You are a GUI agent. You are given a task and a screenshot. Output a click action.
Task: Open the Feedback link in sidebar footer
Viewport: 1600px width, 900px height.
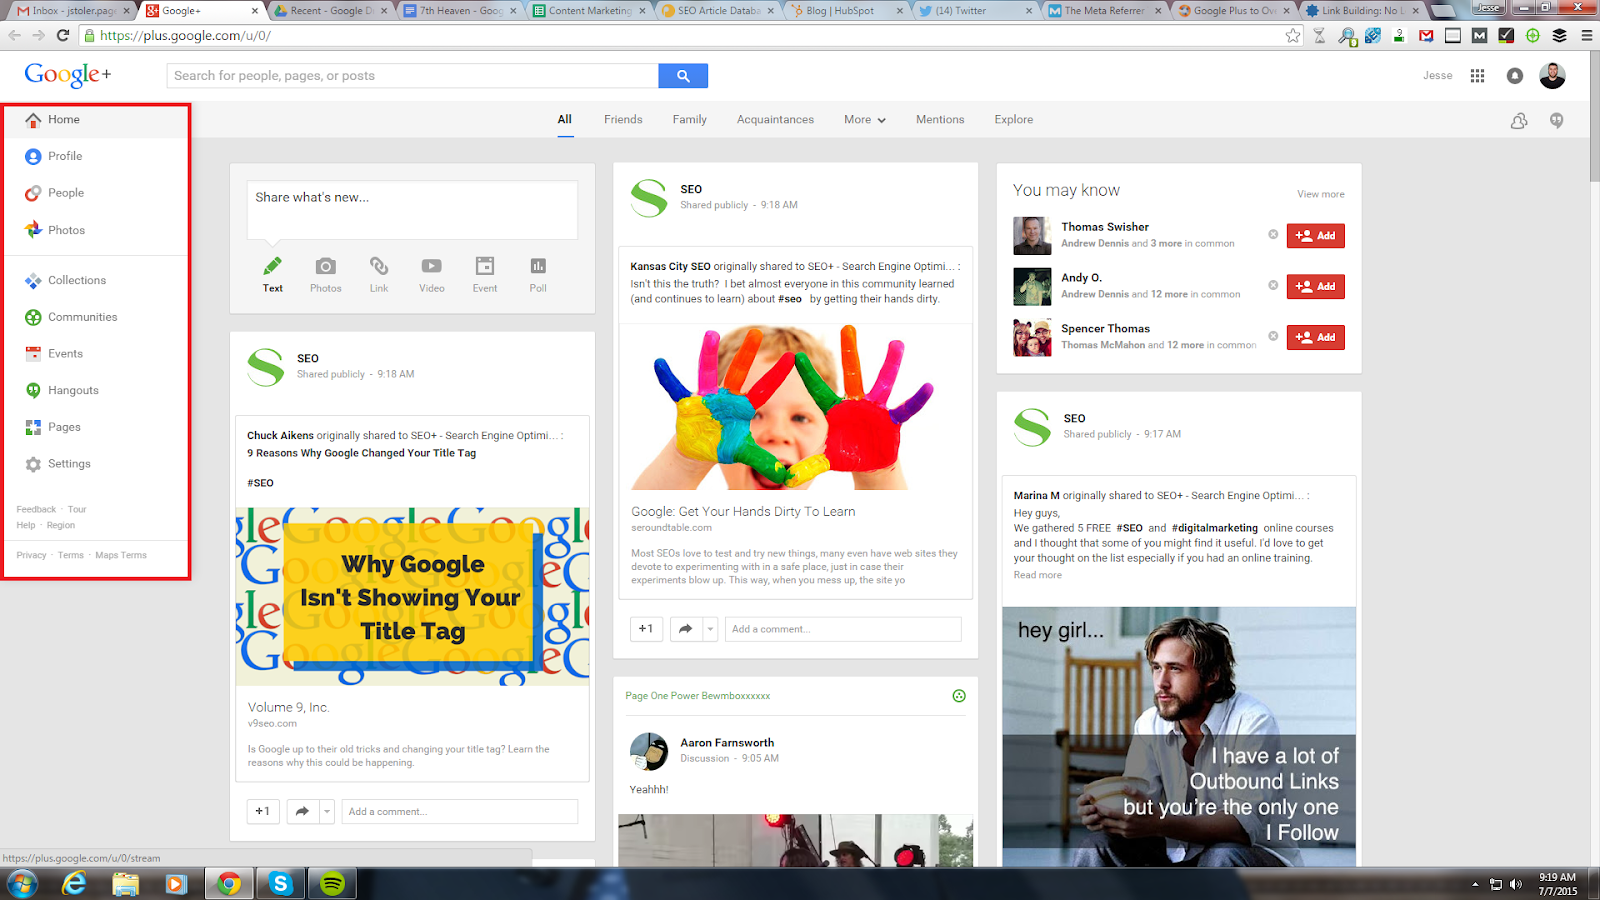(x=36, y=510)
